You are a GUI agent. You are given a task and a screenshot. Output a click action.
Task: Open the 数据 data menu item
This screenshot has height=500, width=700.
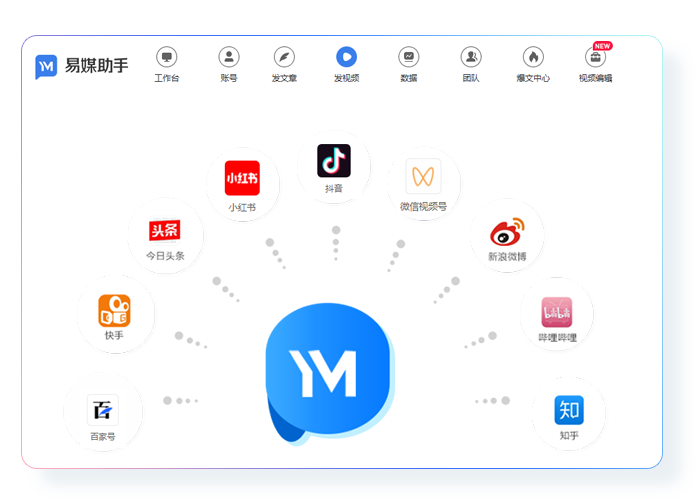[x=408, y=58]
